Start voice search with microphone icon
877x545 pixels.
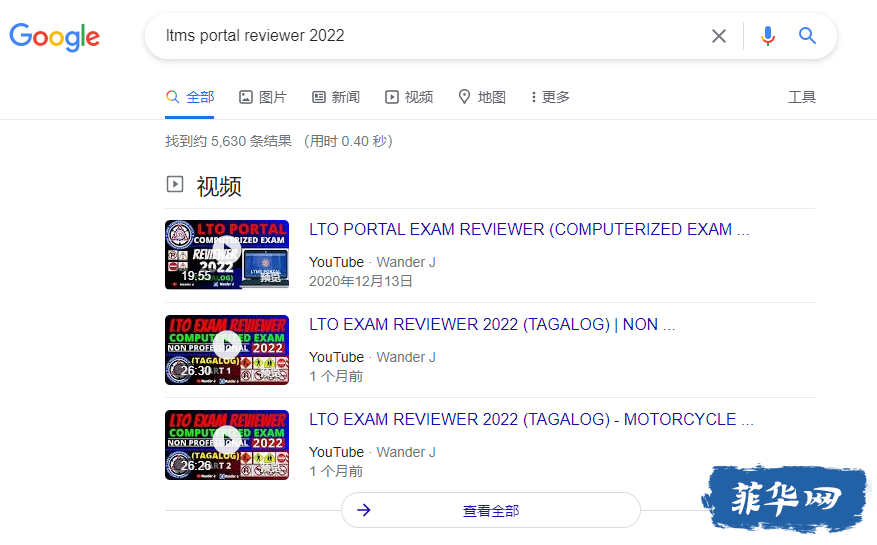coord(767,36)
